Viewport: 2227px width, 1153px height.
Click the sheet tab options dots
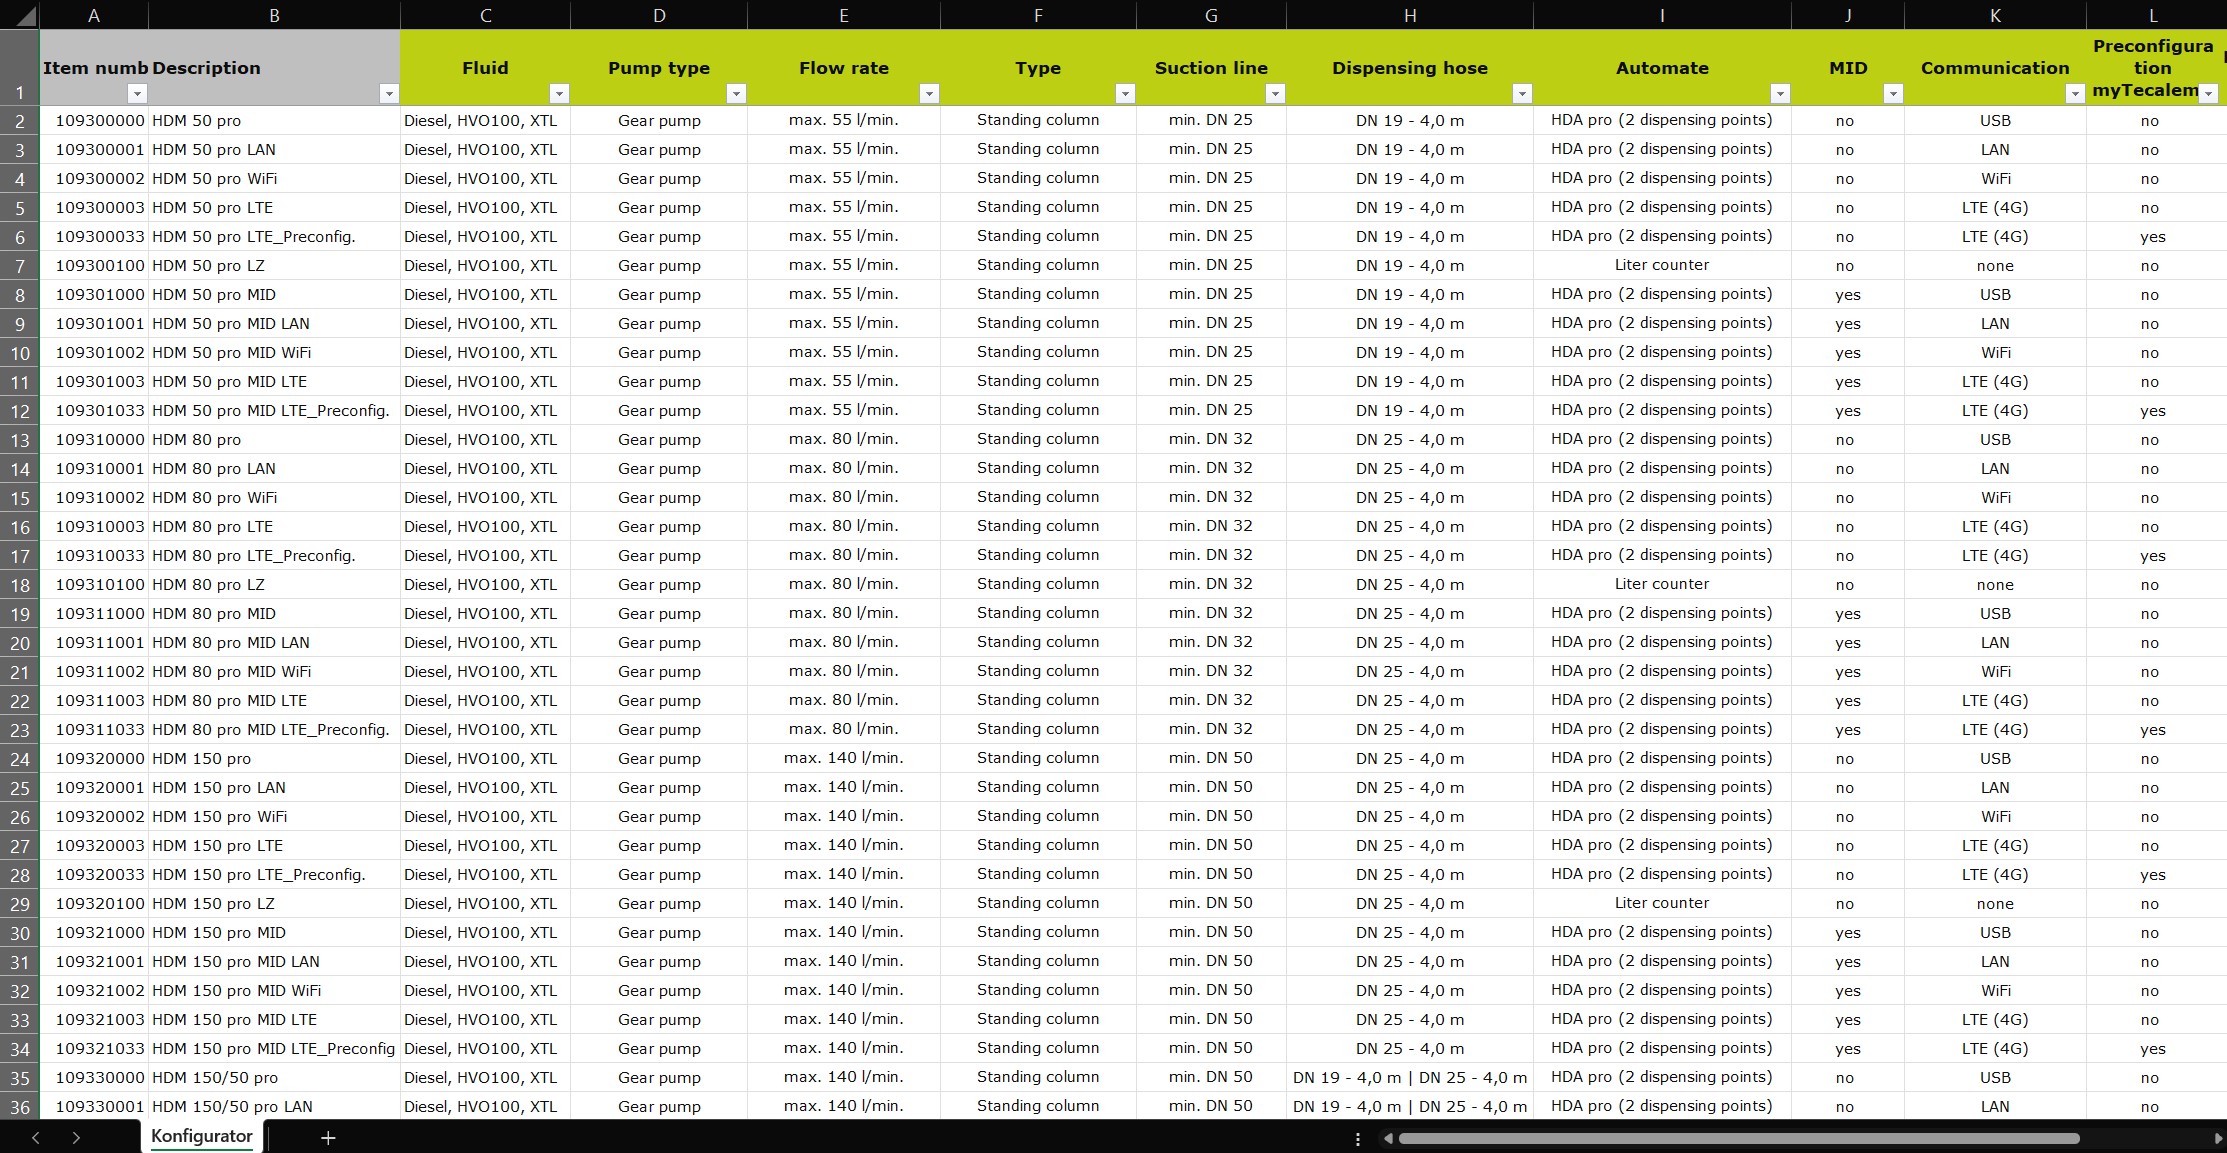(x=1357, y=1138)
